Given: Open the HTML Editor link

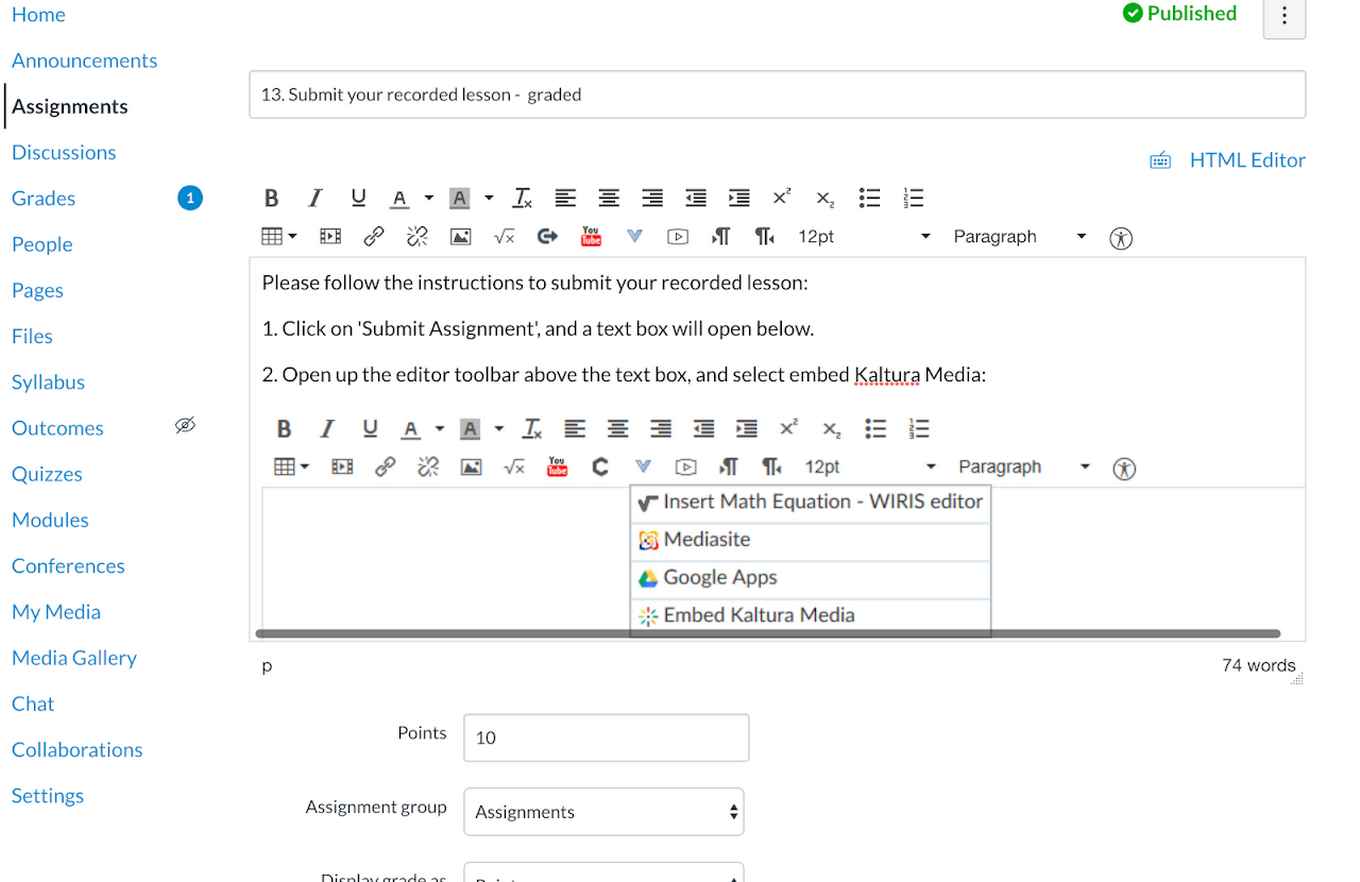Looking at the screenshot, I should [x=1247, y=159].
